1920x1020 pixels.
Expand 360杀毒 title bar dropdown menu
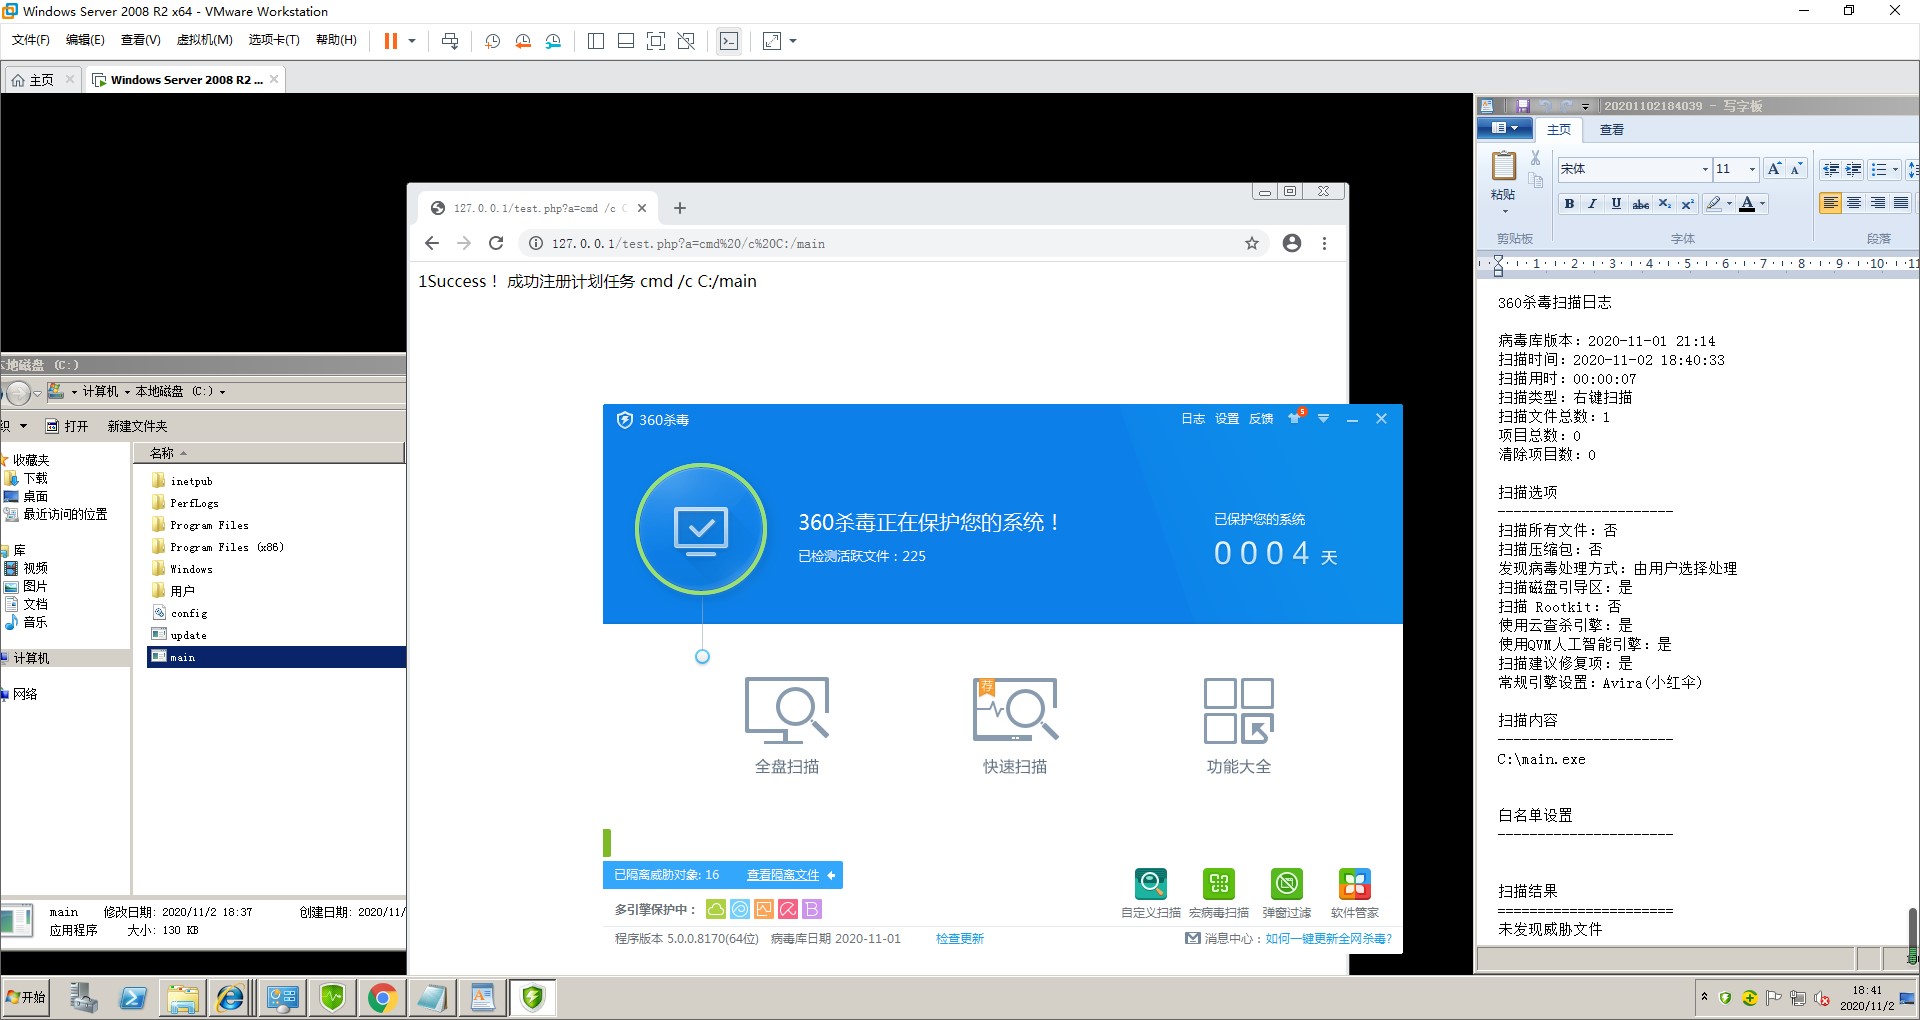click(1323, 419)
